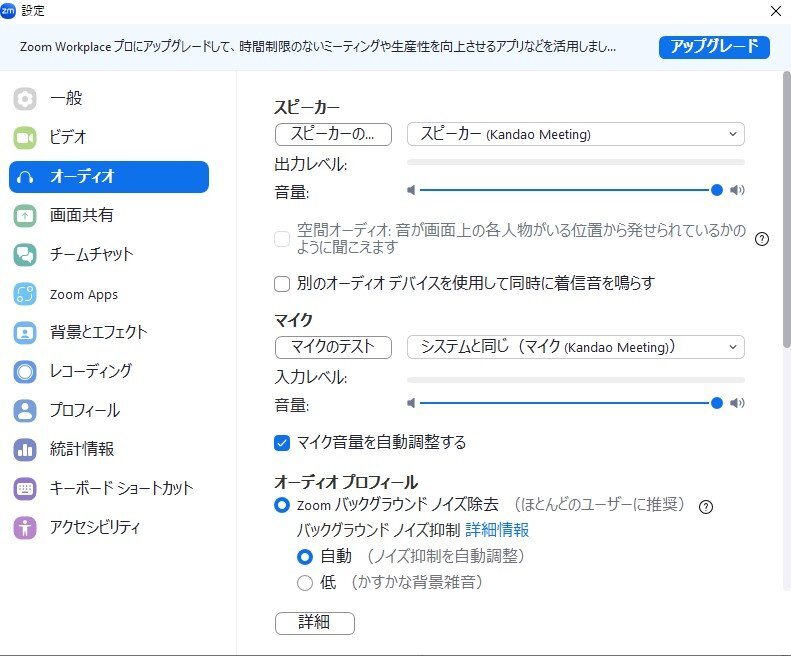Click the ビデオ camera icon
This screenshot has width=791, height=656.
[x=25, y=138]
